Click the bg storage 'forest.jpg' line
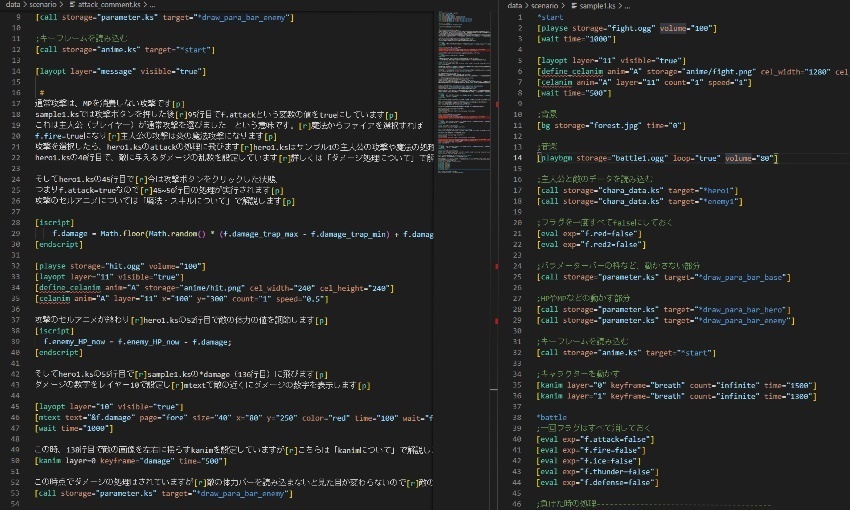This screenshot has height=510, width=850. [x=611, y=125]
